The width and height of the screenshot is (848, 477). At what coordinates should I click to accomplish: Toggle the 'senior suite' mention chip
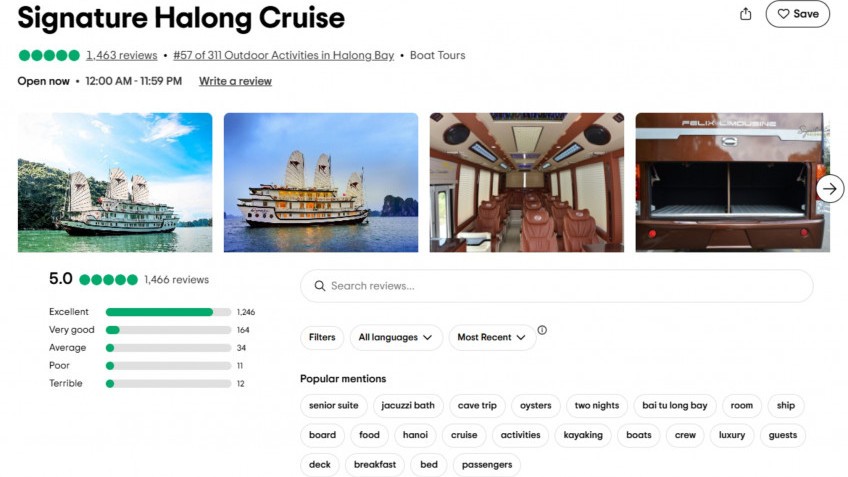coord(334,405)
